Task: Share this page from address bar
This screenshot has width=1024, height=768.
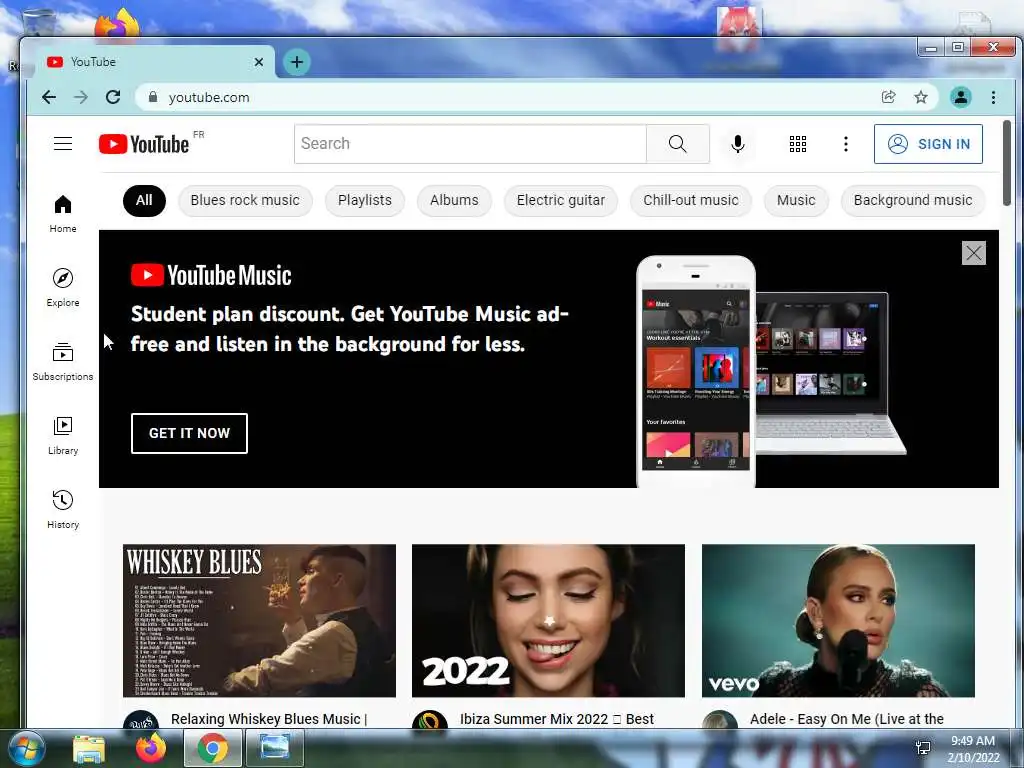Action: pos(888,97)
